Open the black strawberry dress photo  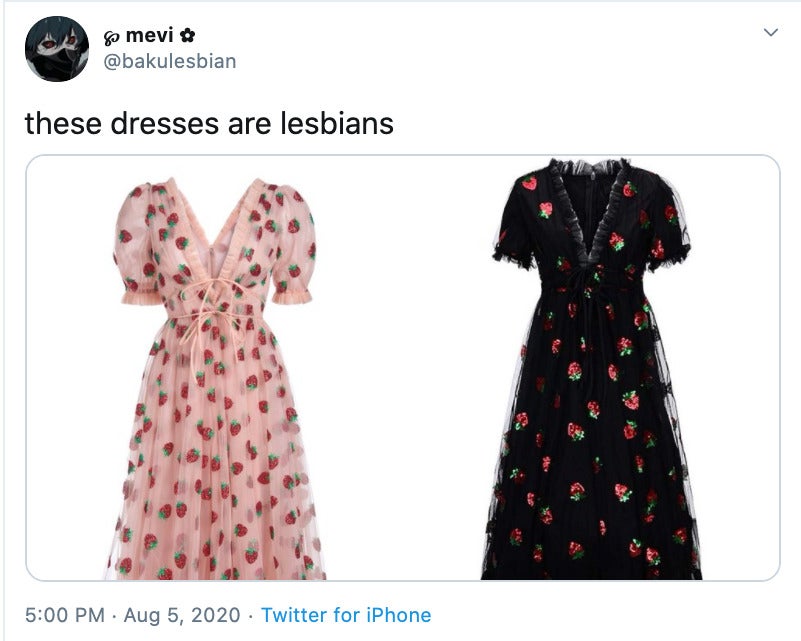point(593,369)
